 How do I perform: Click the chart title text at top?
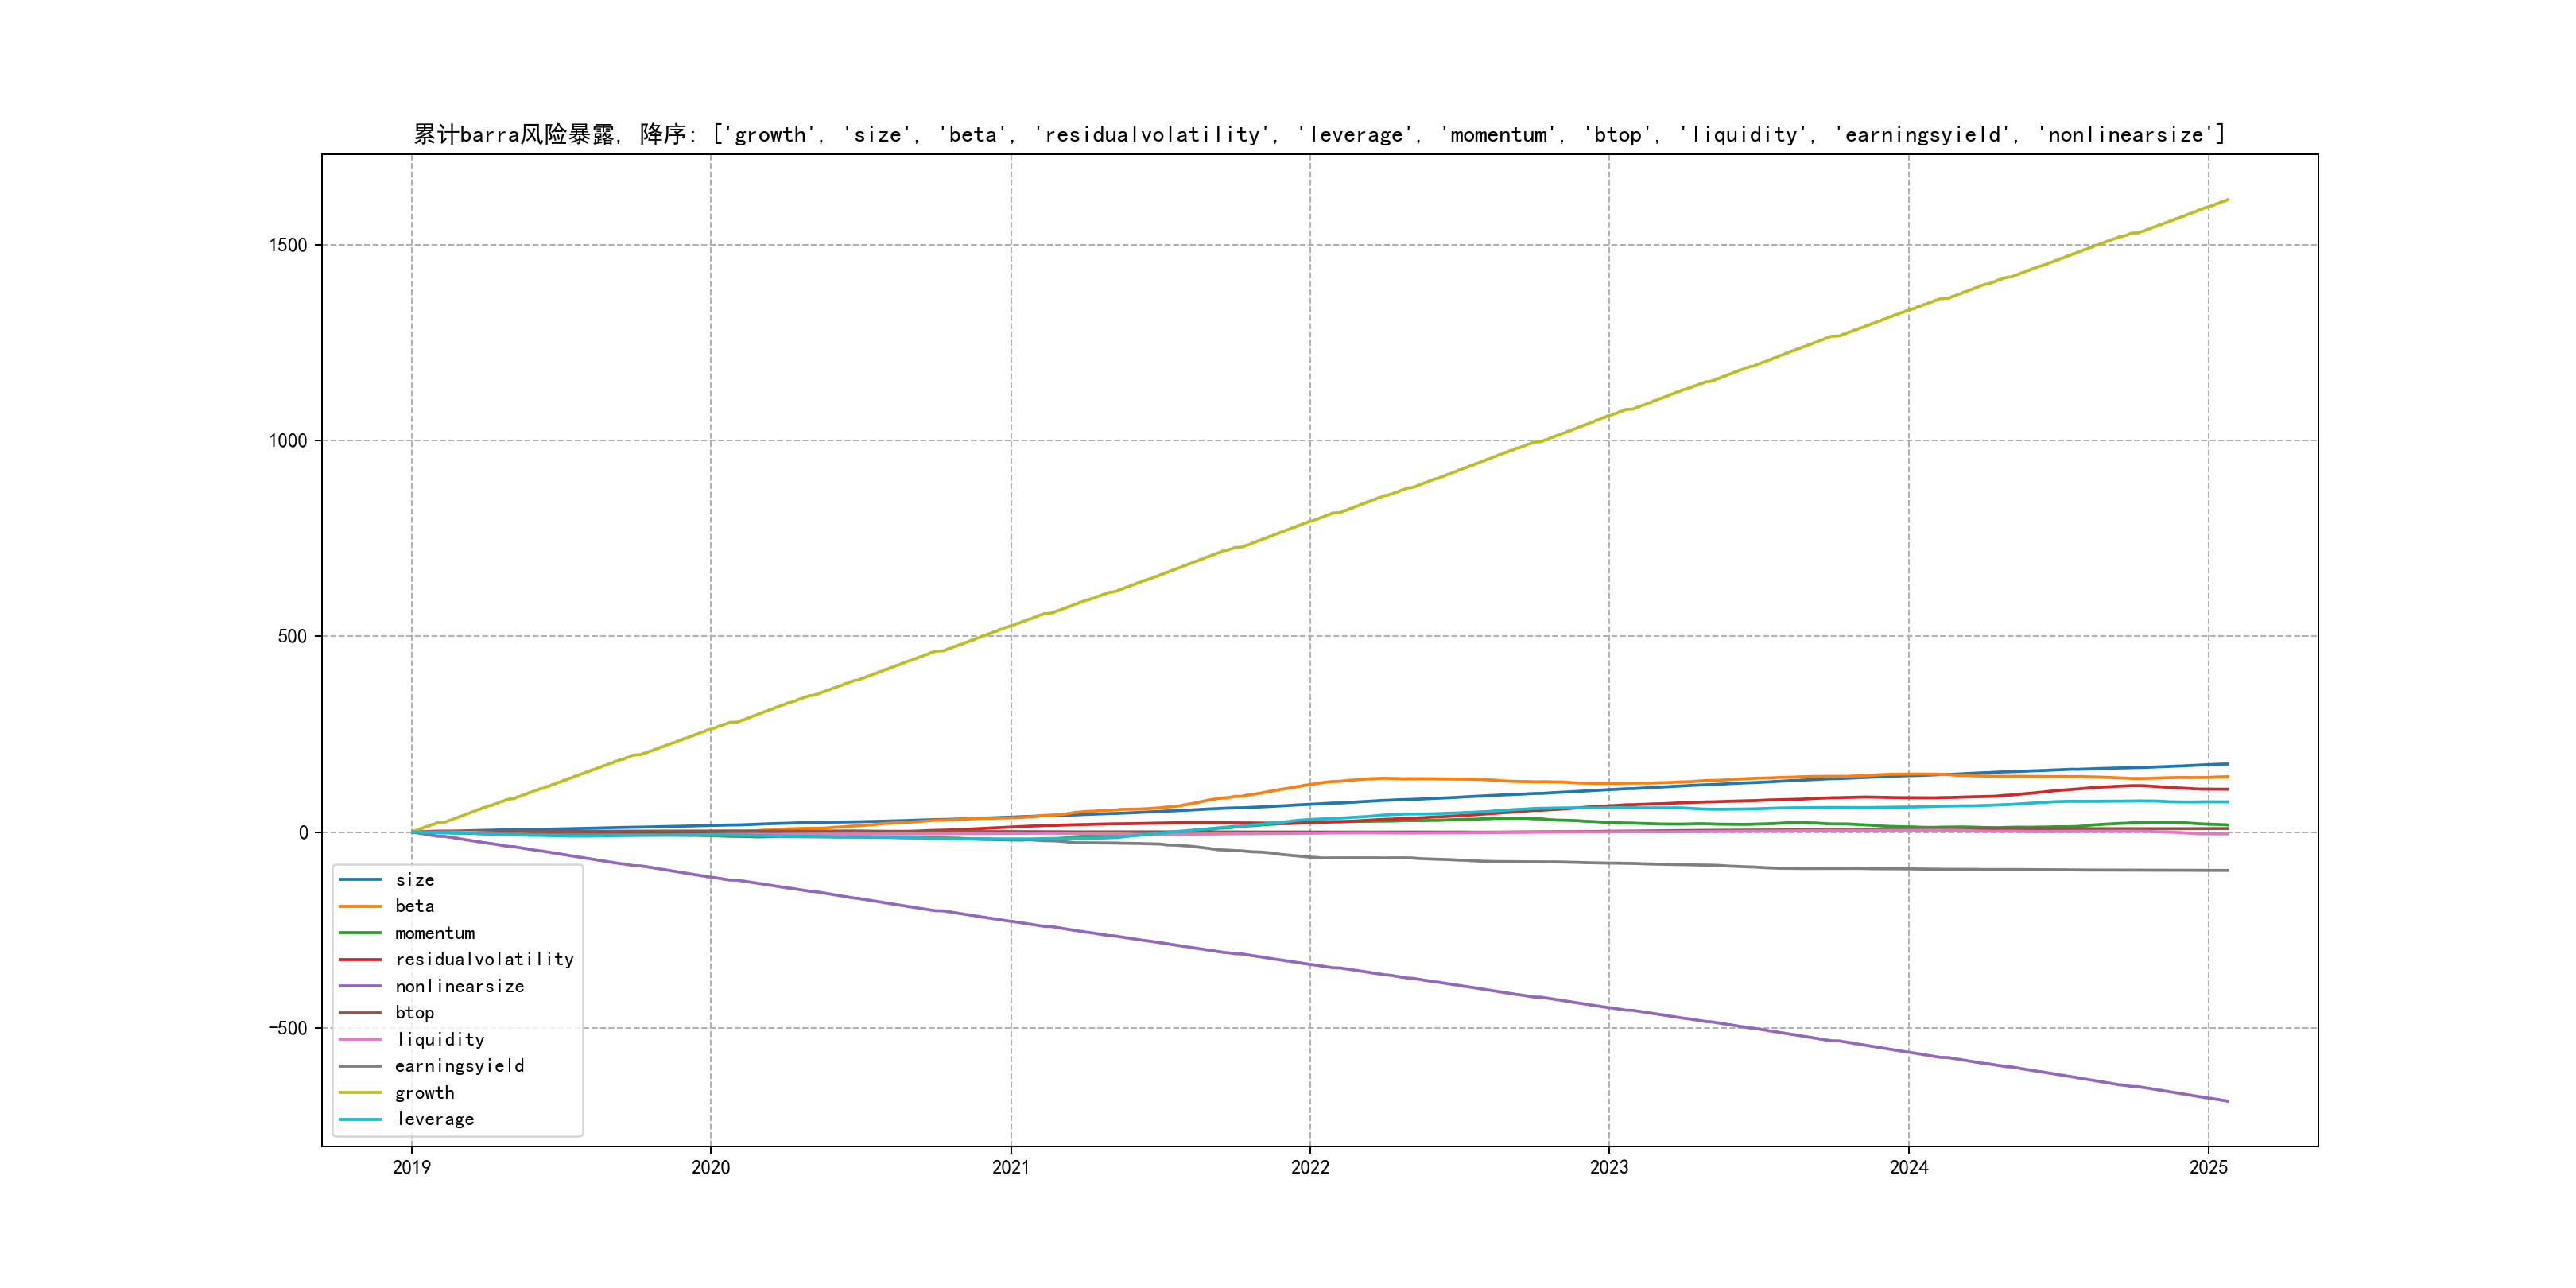coord(1319,134)
